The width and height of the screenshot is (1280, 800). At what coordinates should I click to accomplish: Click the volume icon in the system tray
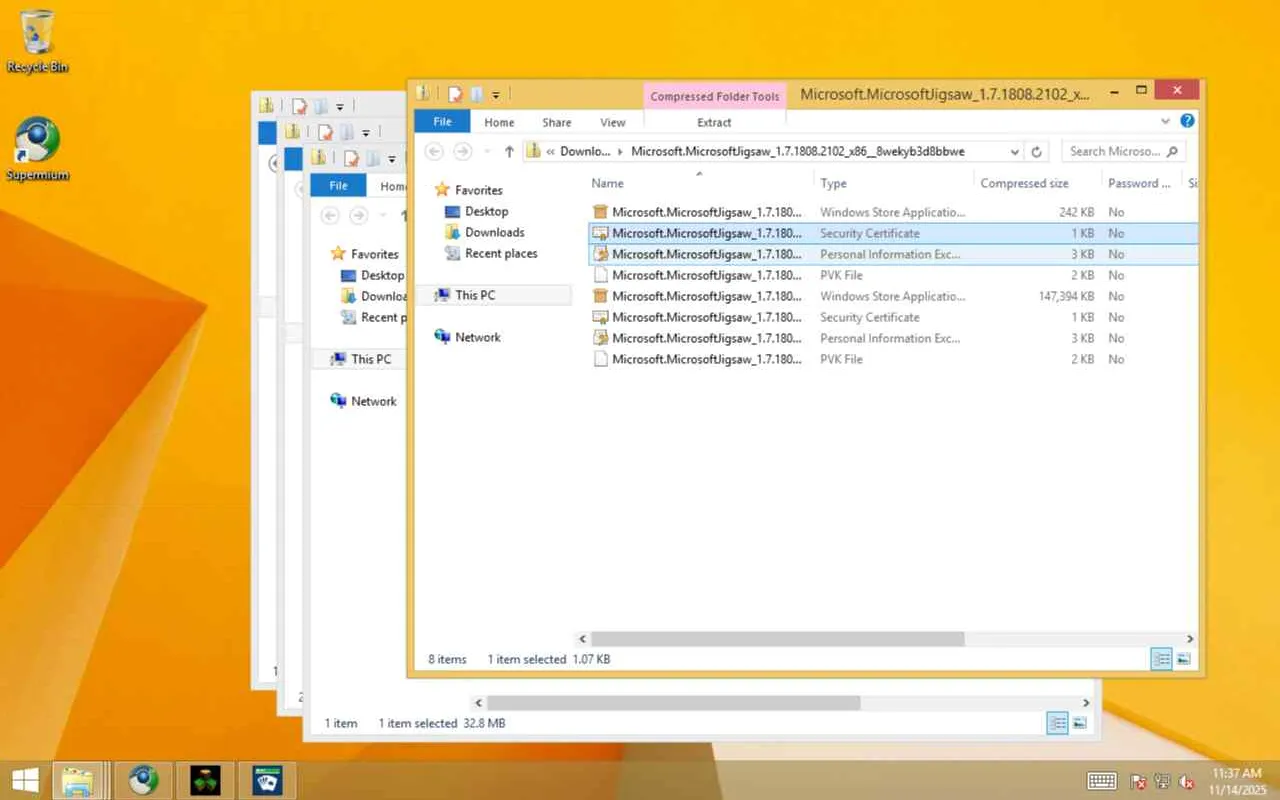click(x=1188, y=781)
